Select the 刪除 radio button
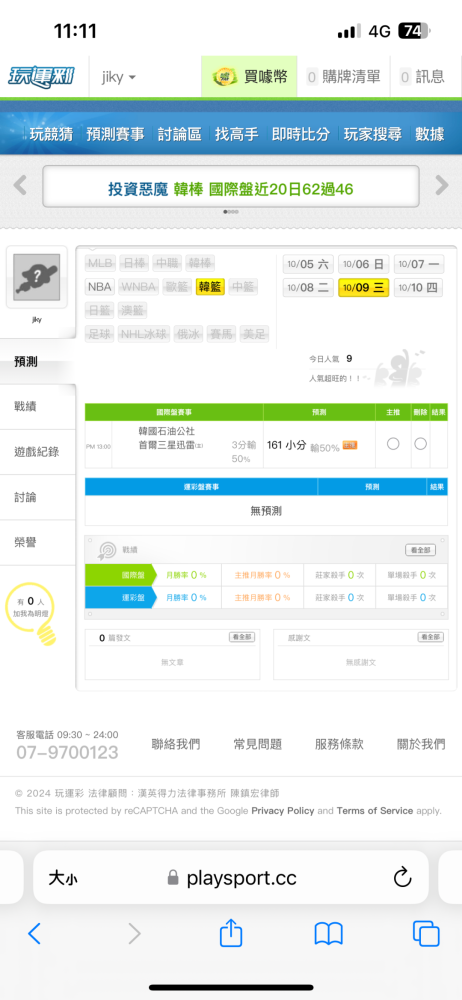This screenshot has width=462, height=1000. [x=420, y=444]
